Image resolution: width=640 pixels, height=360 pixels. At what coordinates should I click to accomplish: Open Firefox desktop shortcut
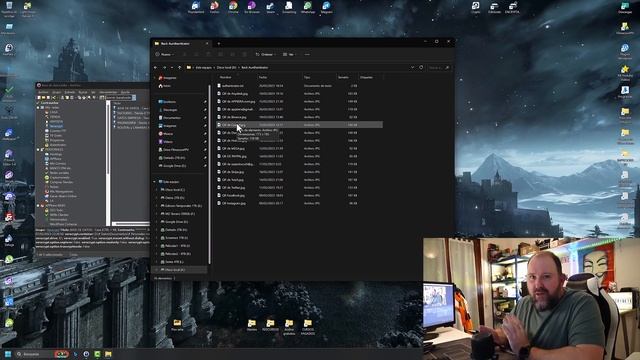pos(214,7)
